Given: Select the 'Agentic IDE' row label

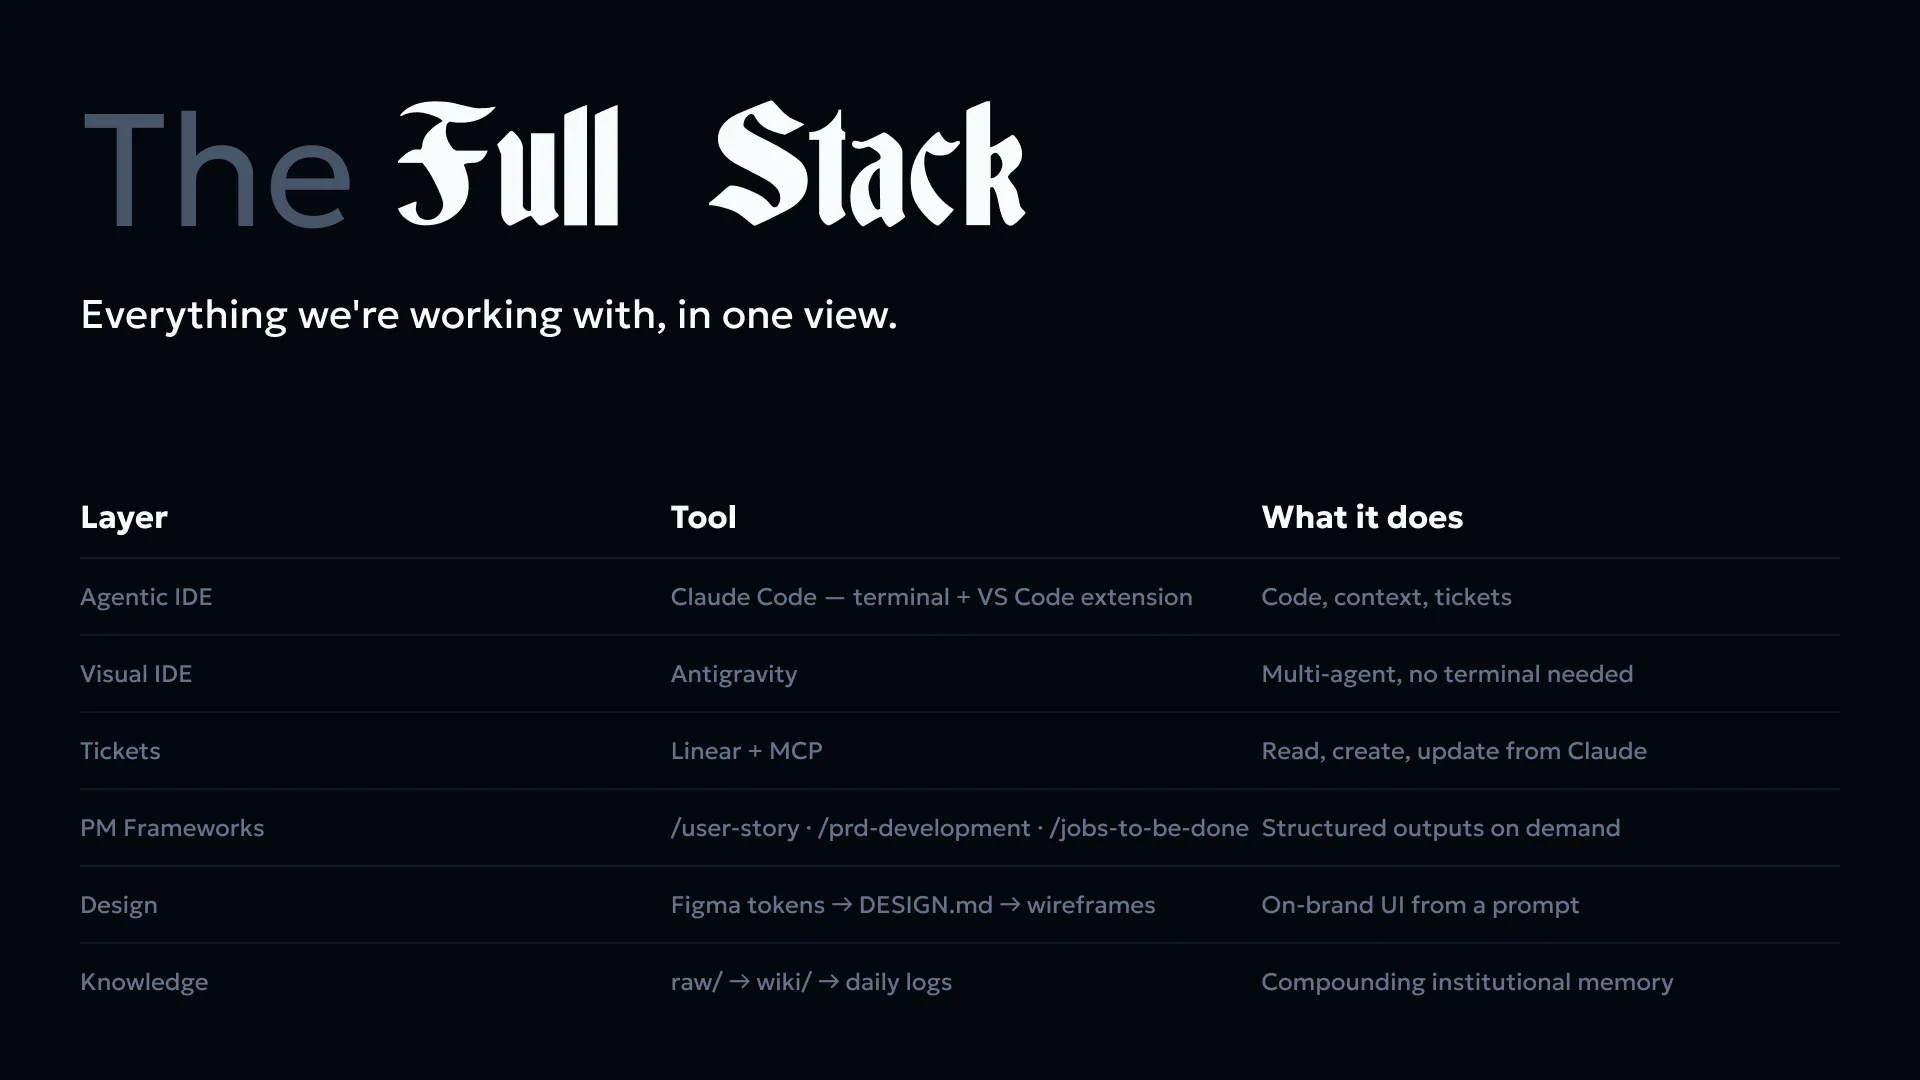Looking at the screenshot, I should 146,597.
